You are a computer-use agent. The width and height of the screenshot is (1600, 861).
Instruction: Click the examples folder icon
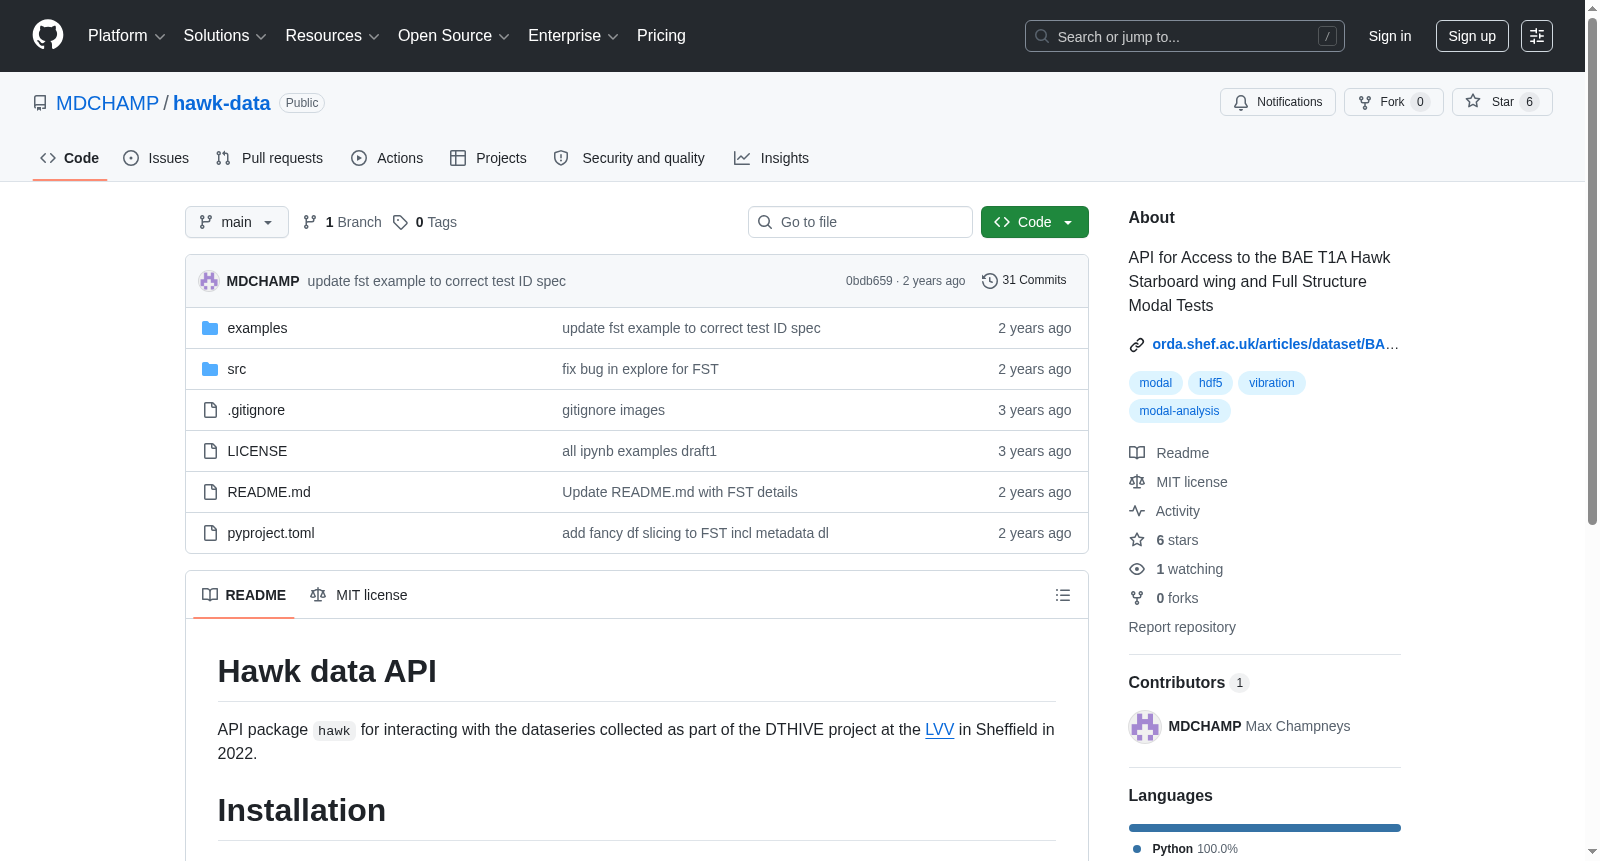[210, 328]
